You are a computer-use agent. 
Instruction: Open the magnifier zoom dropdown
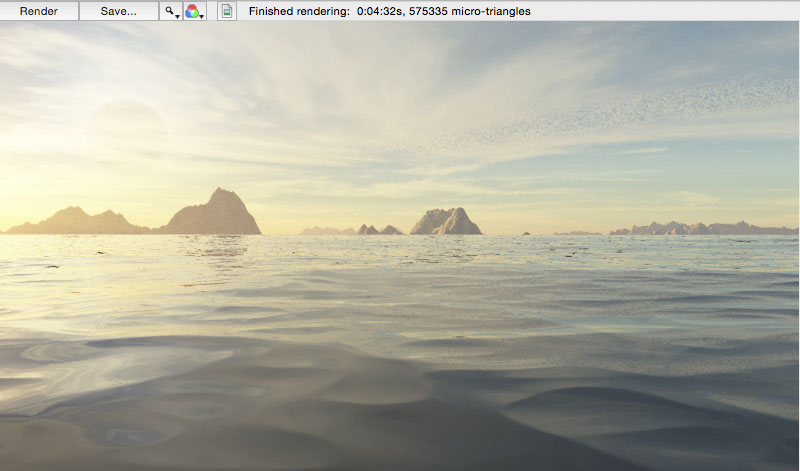tap(177, 14)
